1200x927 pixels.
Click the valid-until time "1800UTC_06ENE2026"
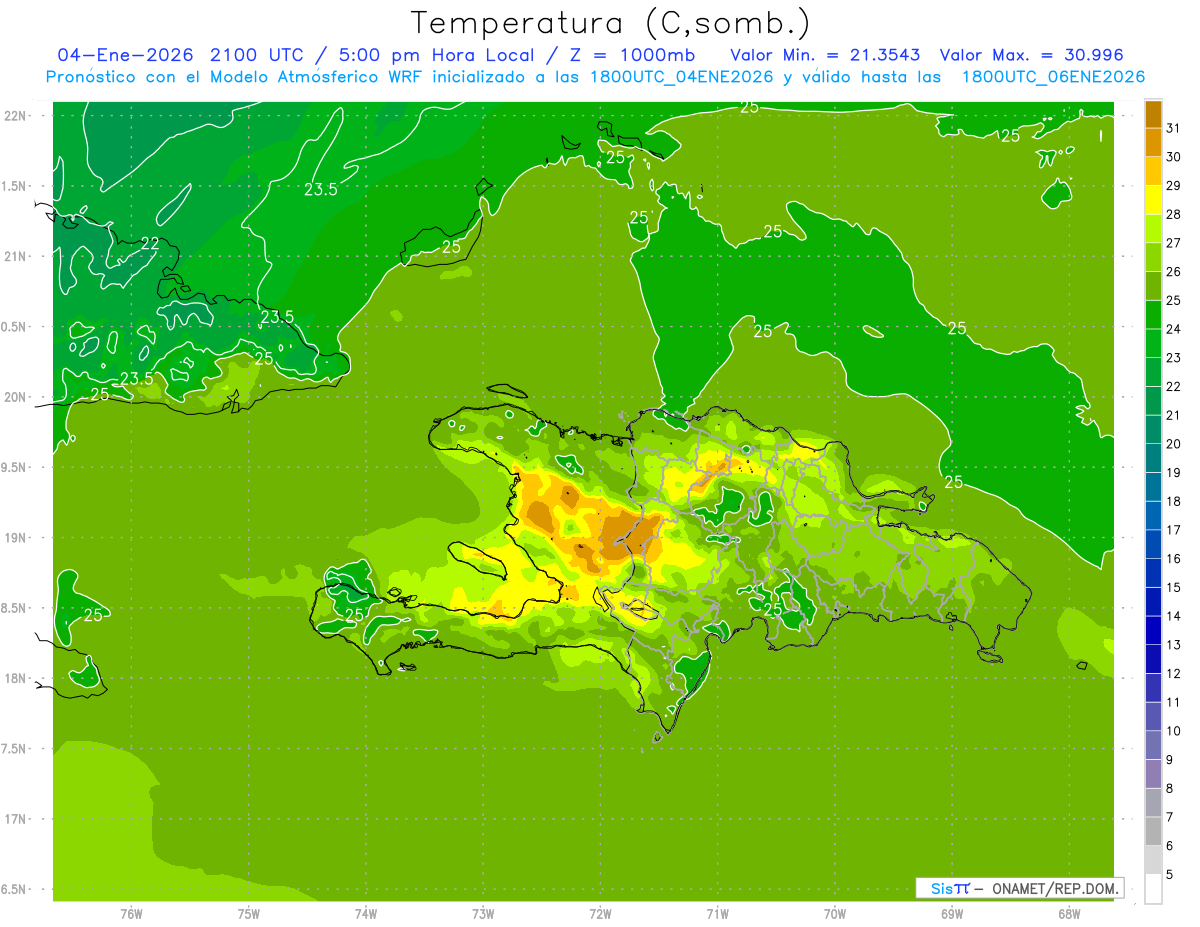pyautogui.click(x=1053, y=77)
